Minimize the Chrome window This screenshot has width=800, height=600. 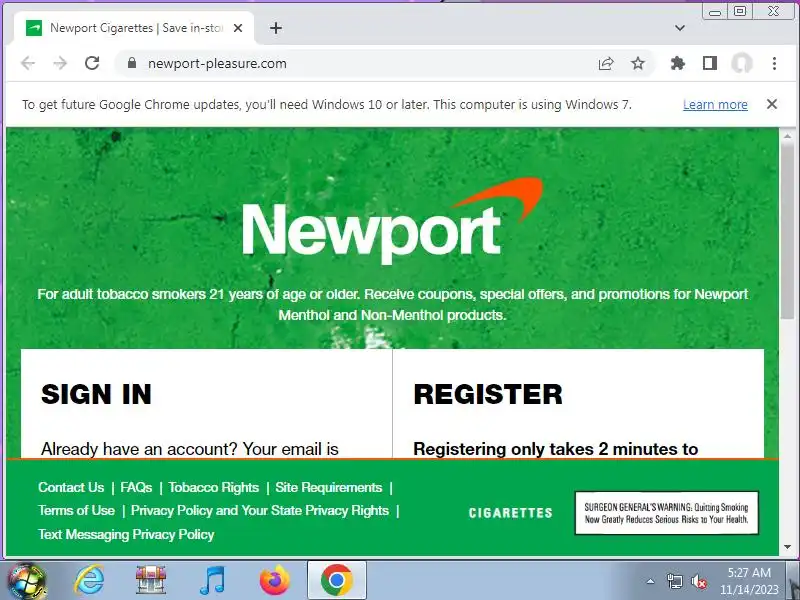pyautogui.click(x=715, y=11)
